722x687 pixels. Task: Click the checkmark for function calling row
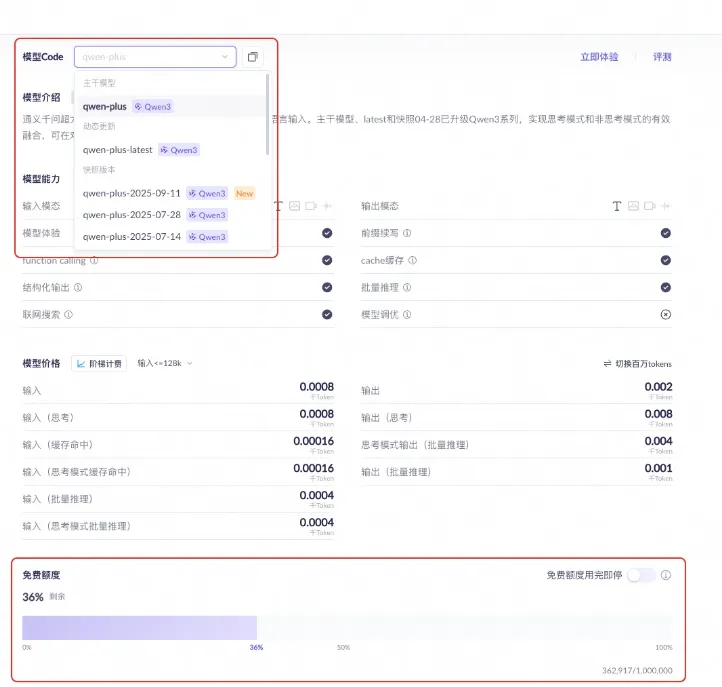[x=327, y=260]
